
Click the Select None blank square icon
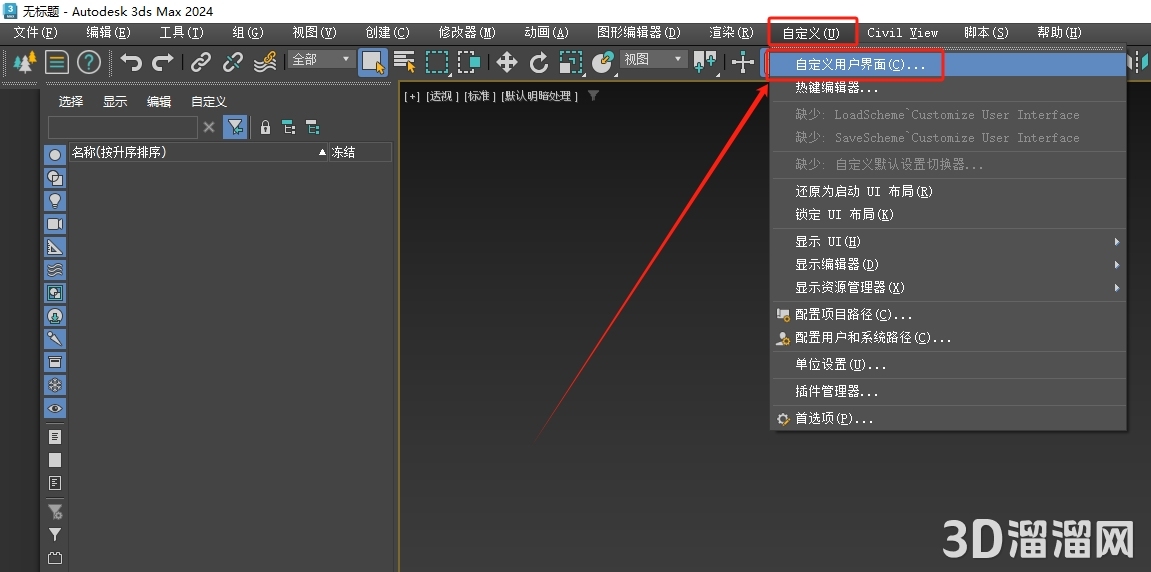point(55,460)
